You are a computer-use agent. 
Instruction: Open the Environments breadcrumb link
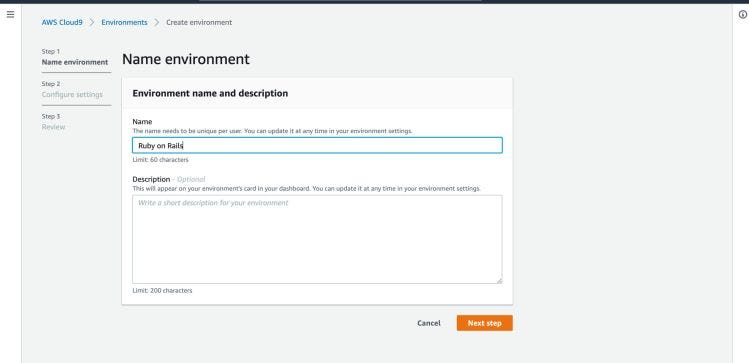(x=124, y=22)
